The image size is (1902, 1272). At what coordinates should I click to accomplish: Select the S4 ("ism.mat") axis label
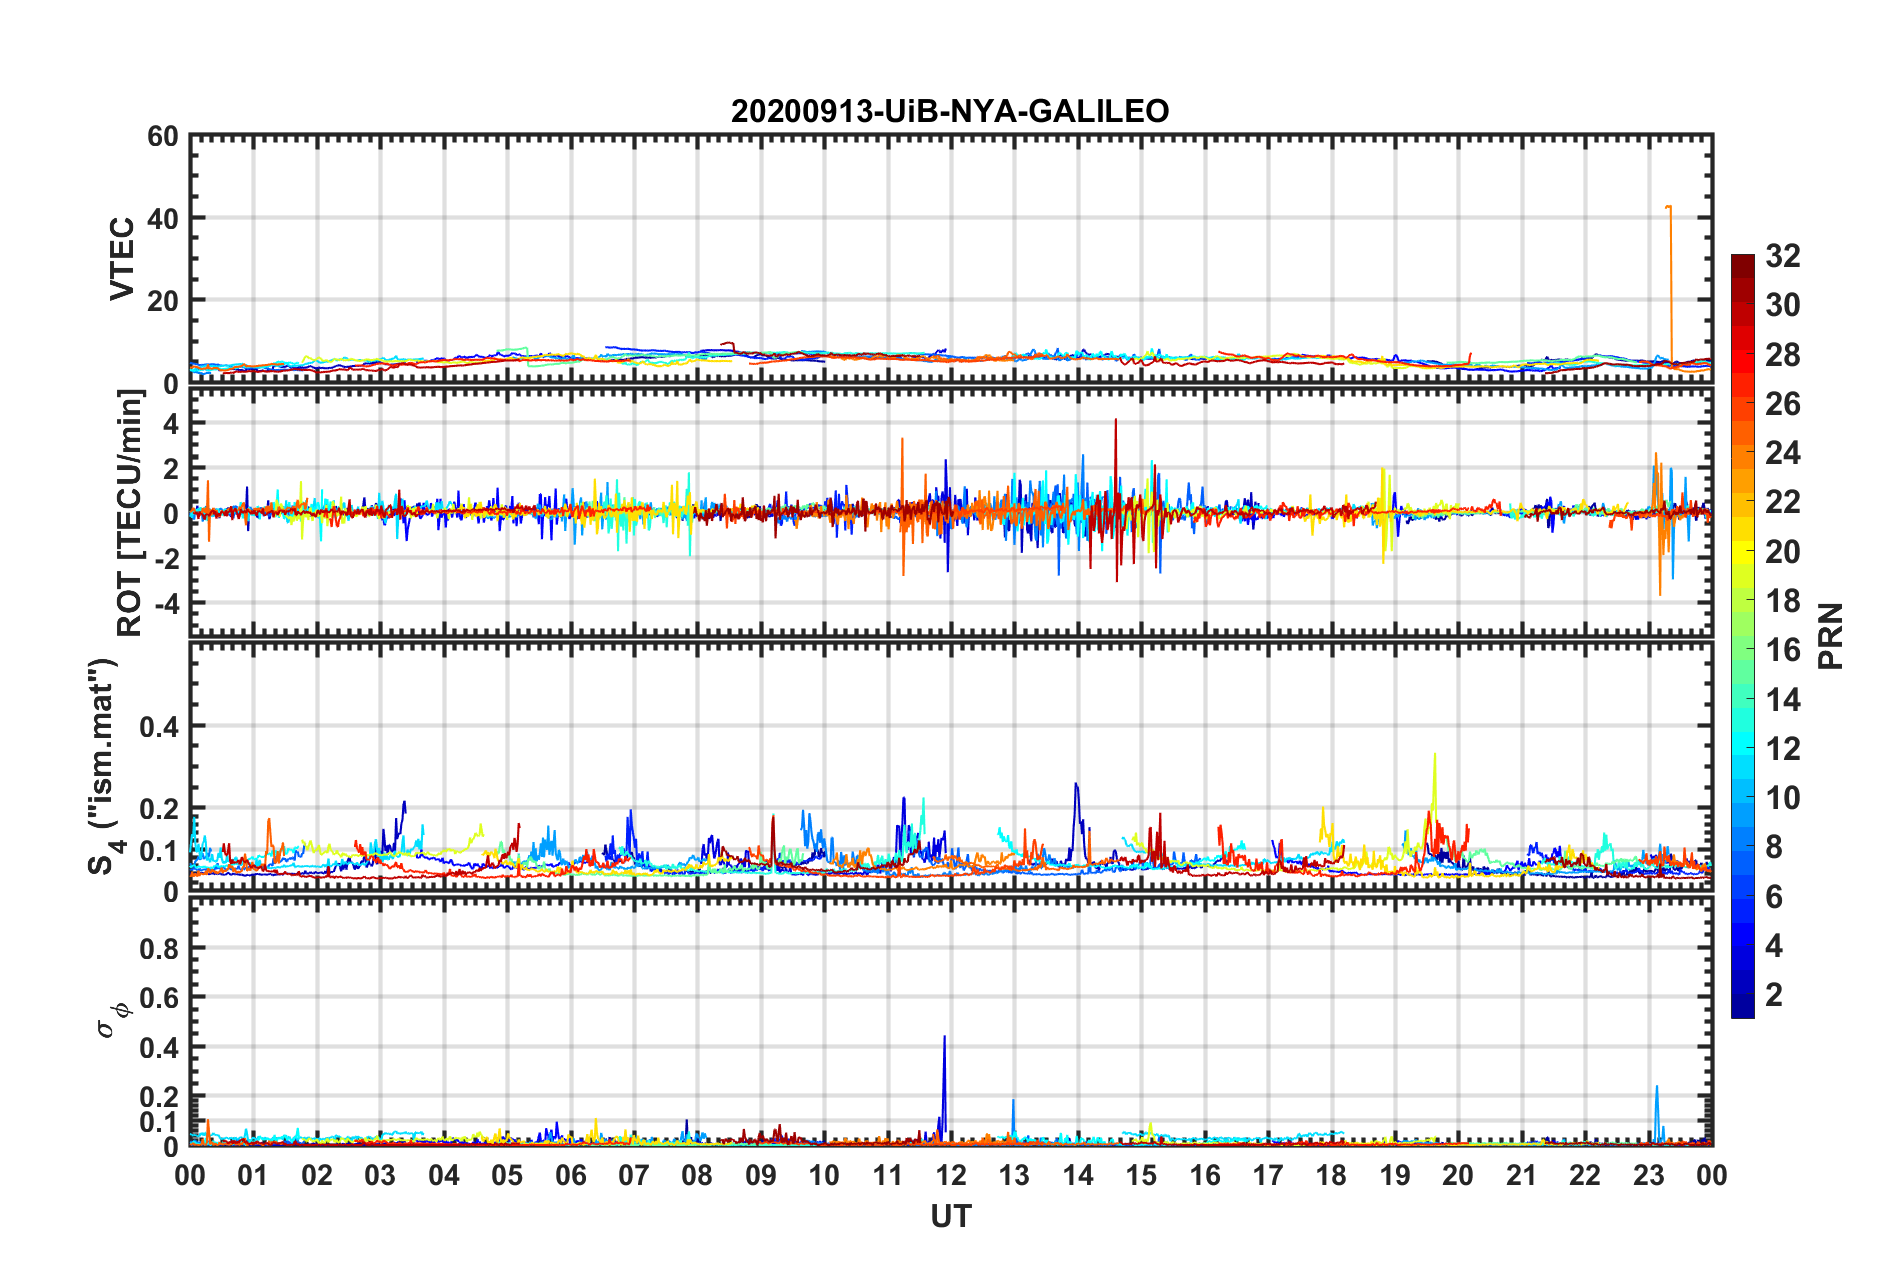point(105,766)
